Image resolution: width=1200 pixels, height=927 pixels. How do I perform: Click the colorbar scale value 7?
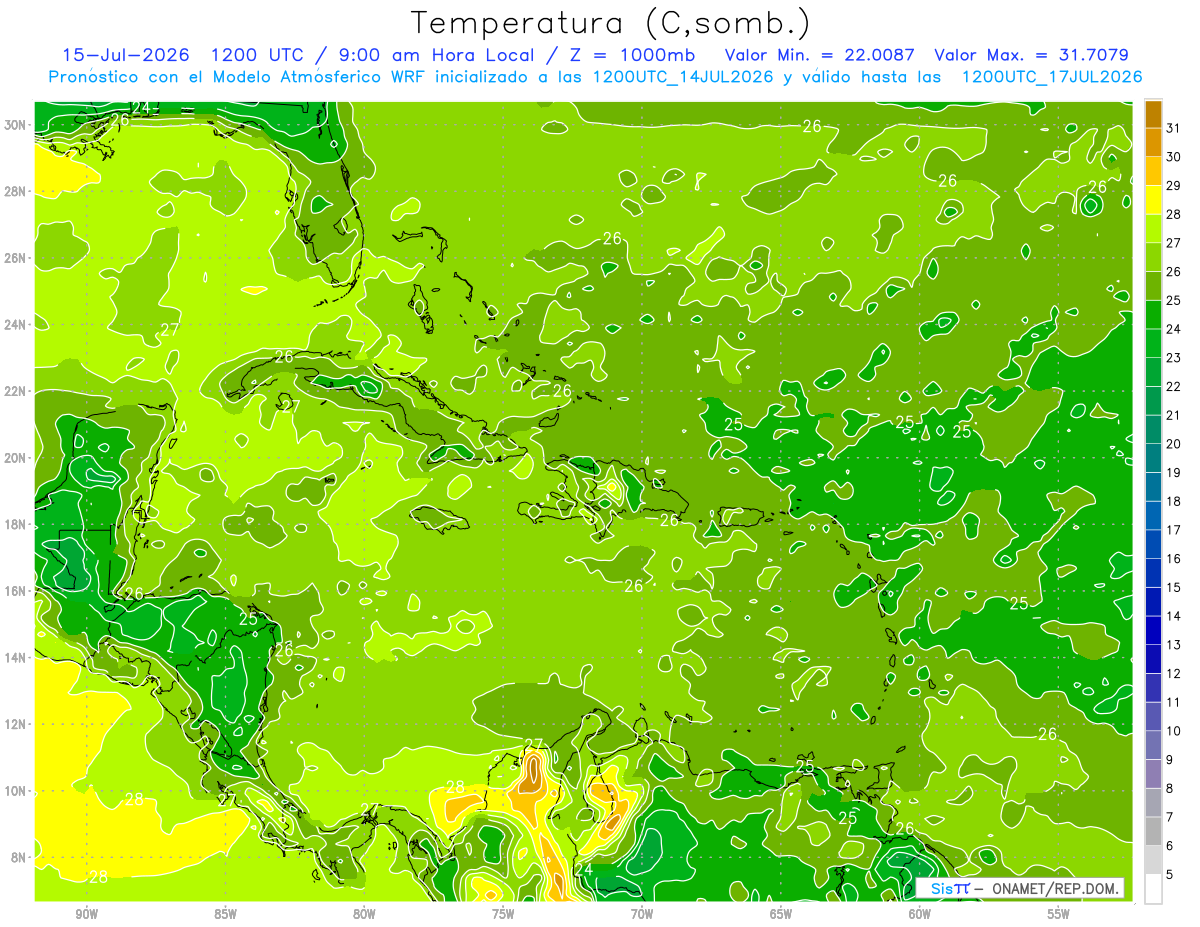(1170, 817)
